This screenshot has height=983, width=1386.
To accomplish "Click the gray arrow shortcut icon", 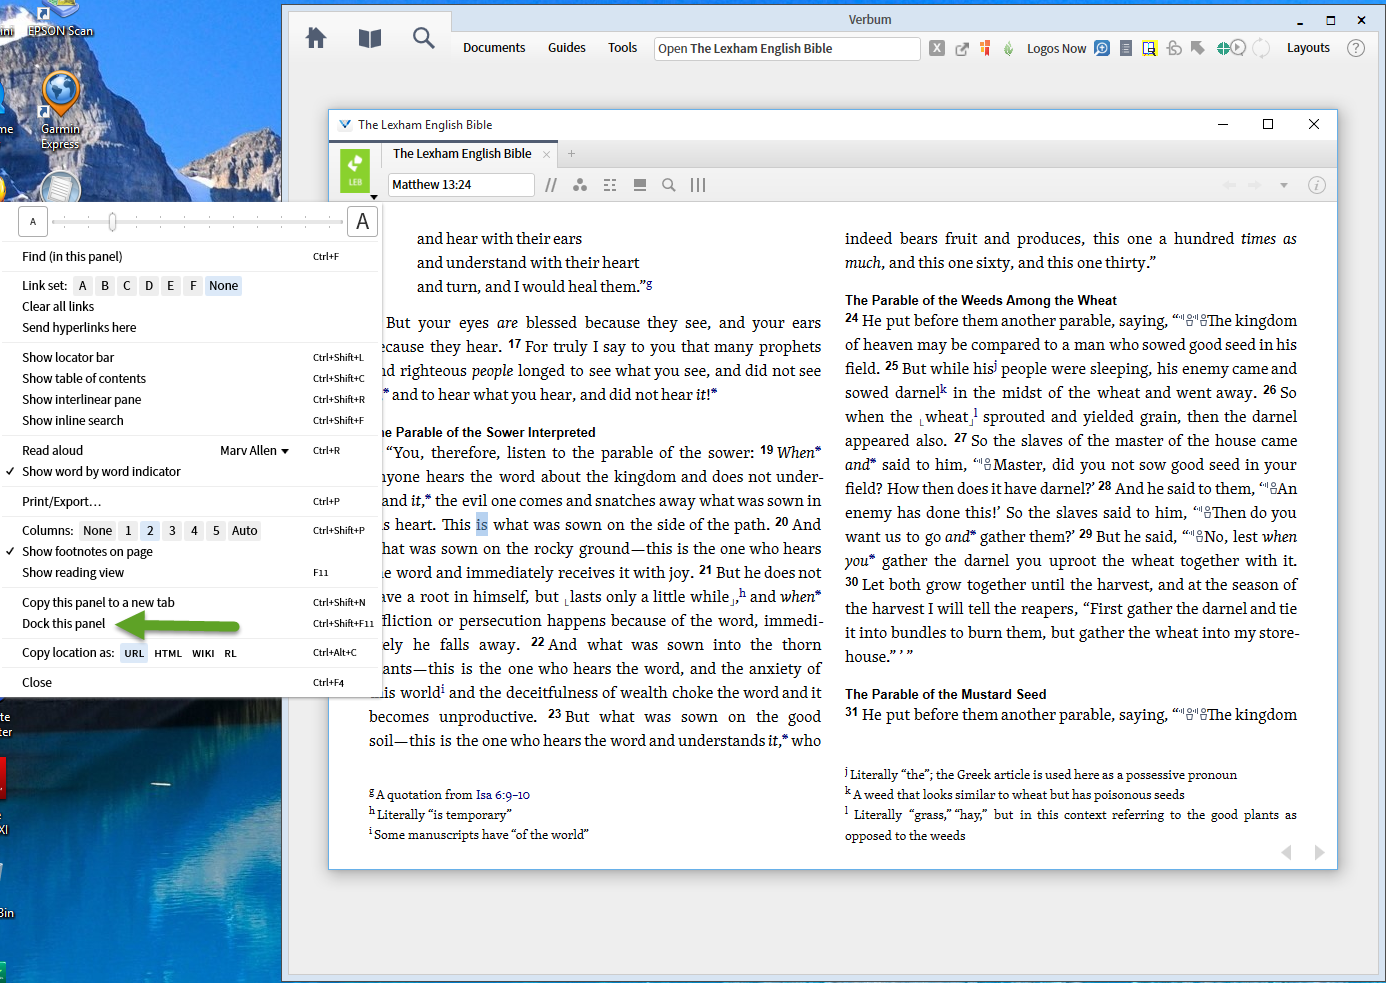I will pyautogui.click(x=1198, y=48).
